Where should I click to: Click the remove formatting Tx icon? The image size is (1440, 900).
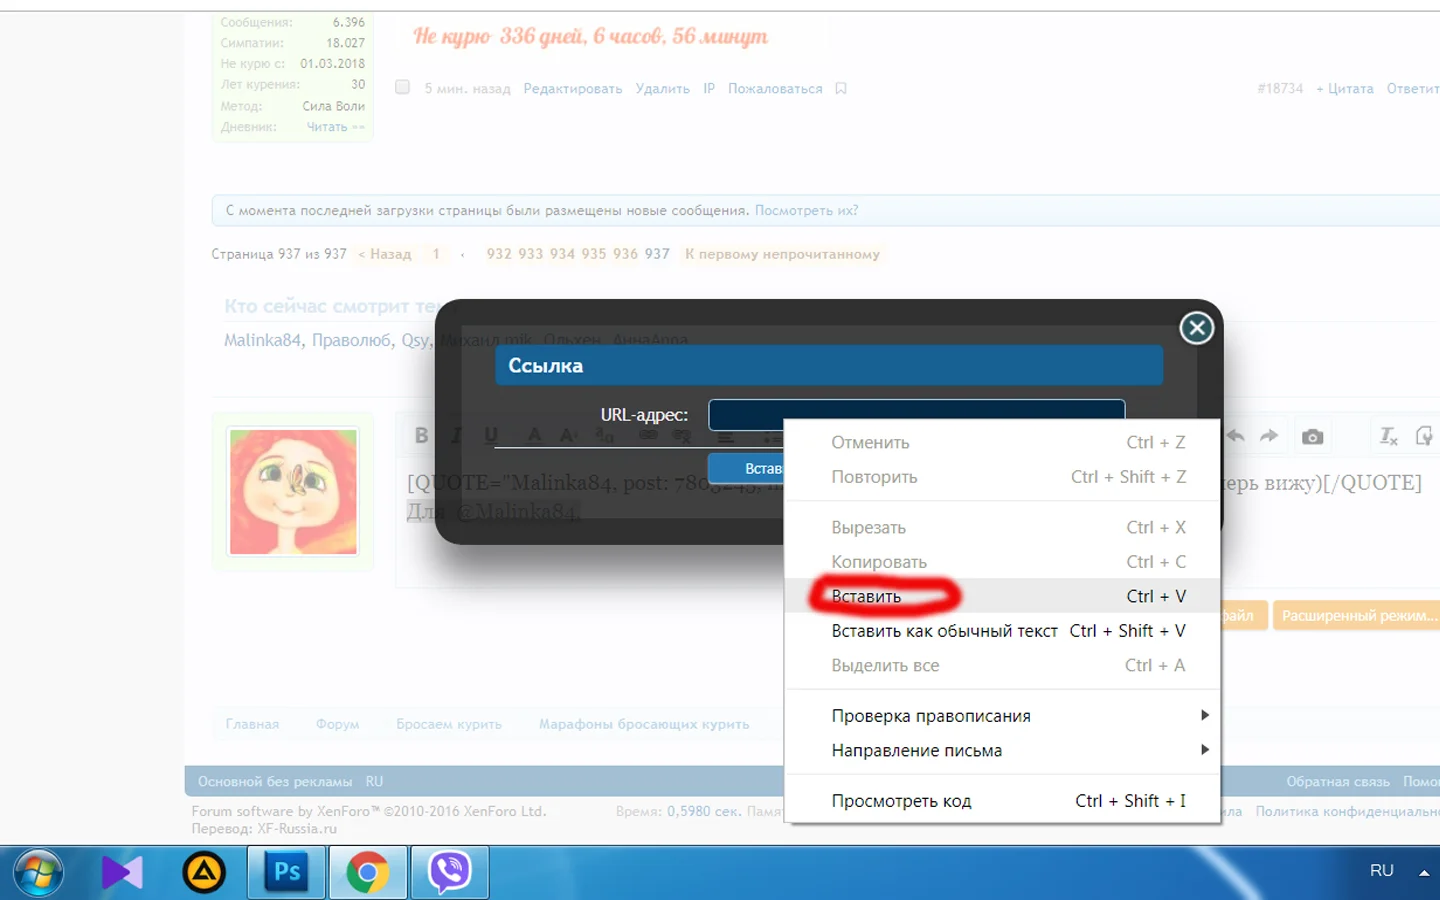(x=1388, y=437)
